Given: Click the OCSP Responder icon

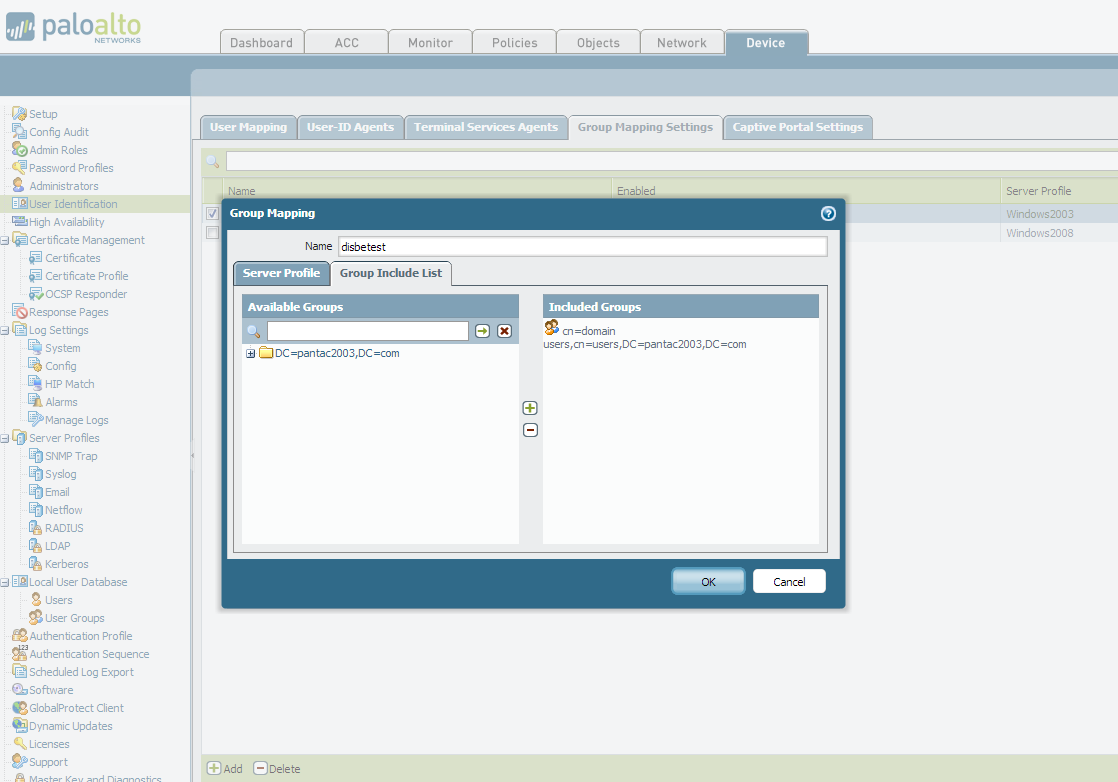Looking at the screenshot, I should 36,294.
